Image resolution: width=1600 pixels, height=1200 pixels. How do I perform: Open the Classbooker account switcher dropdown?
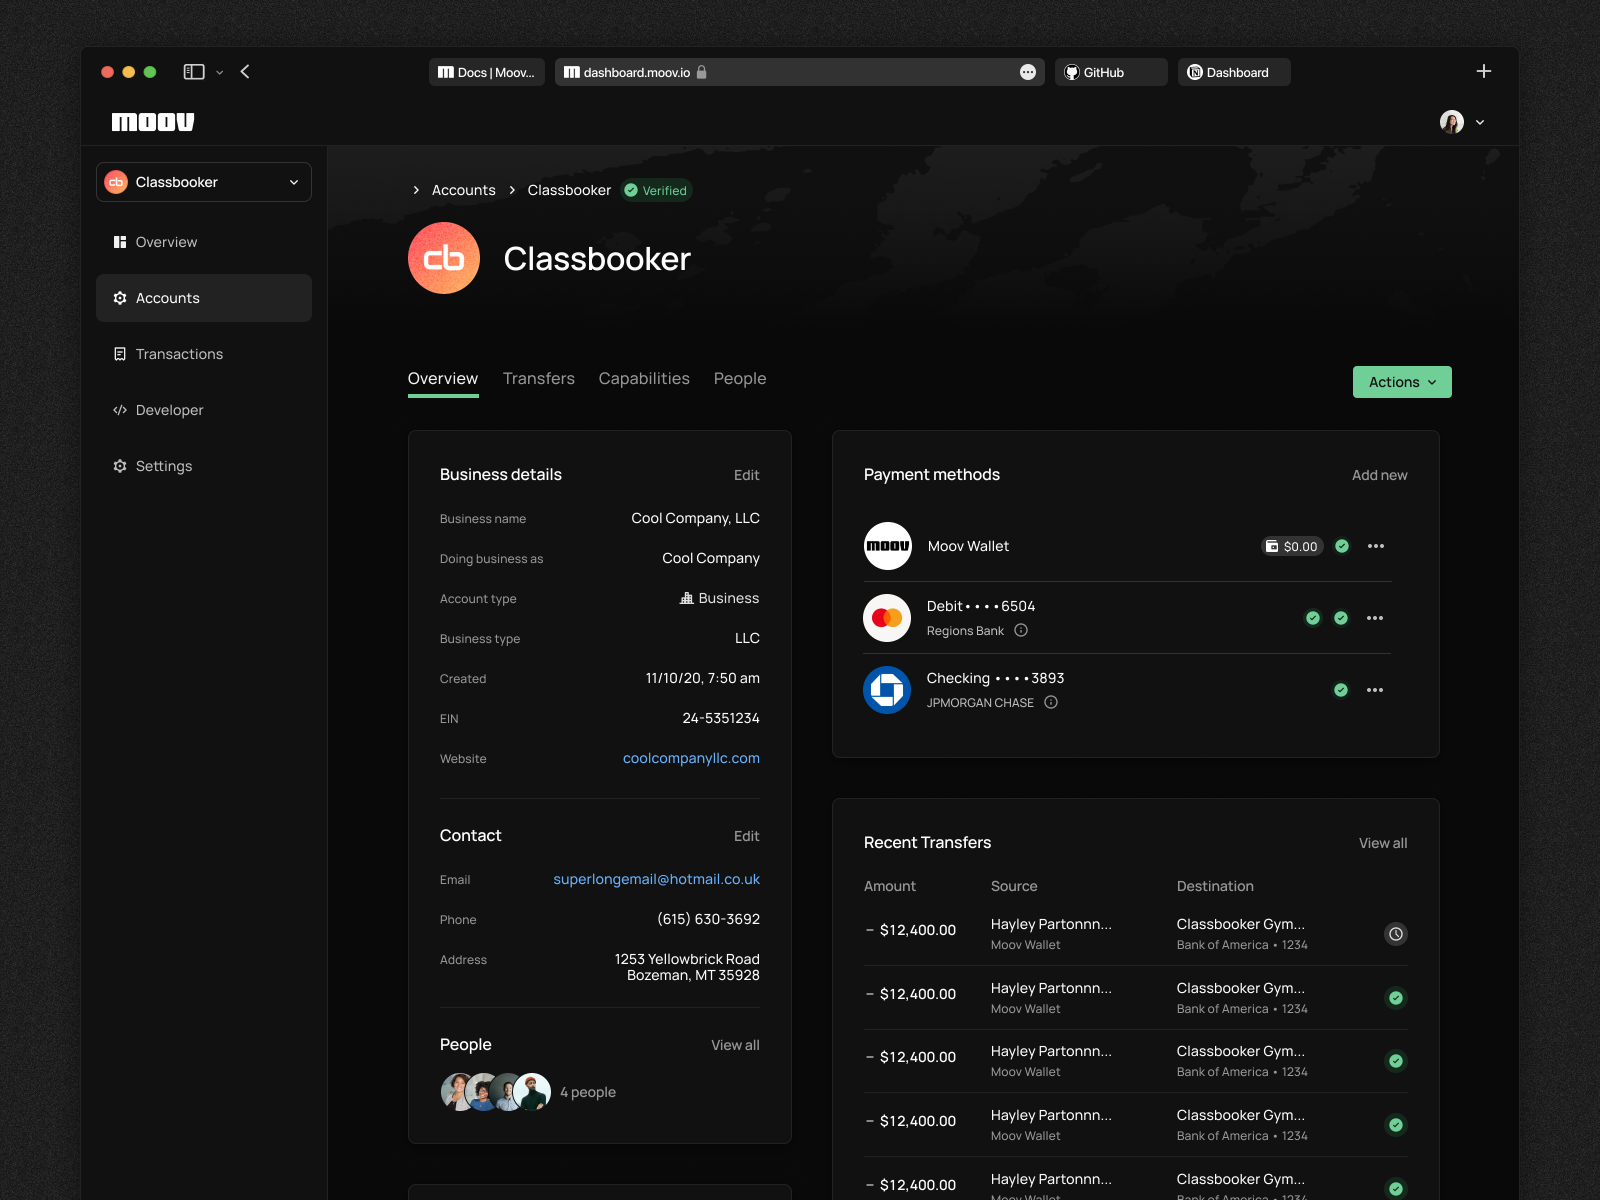click(204, 182)
